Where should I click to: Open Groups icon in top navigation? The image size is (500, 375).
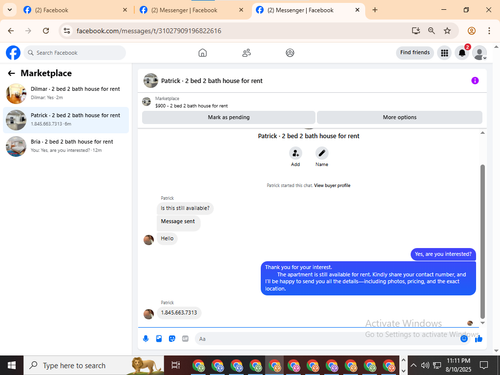[x=290, y=53]
